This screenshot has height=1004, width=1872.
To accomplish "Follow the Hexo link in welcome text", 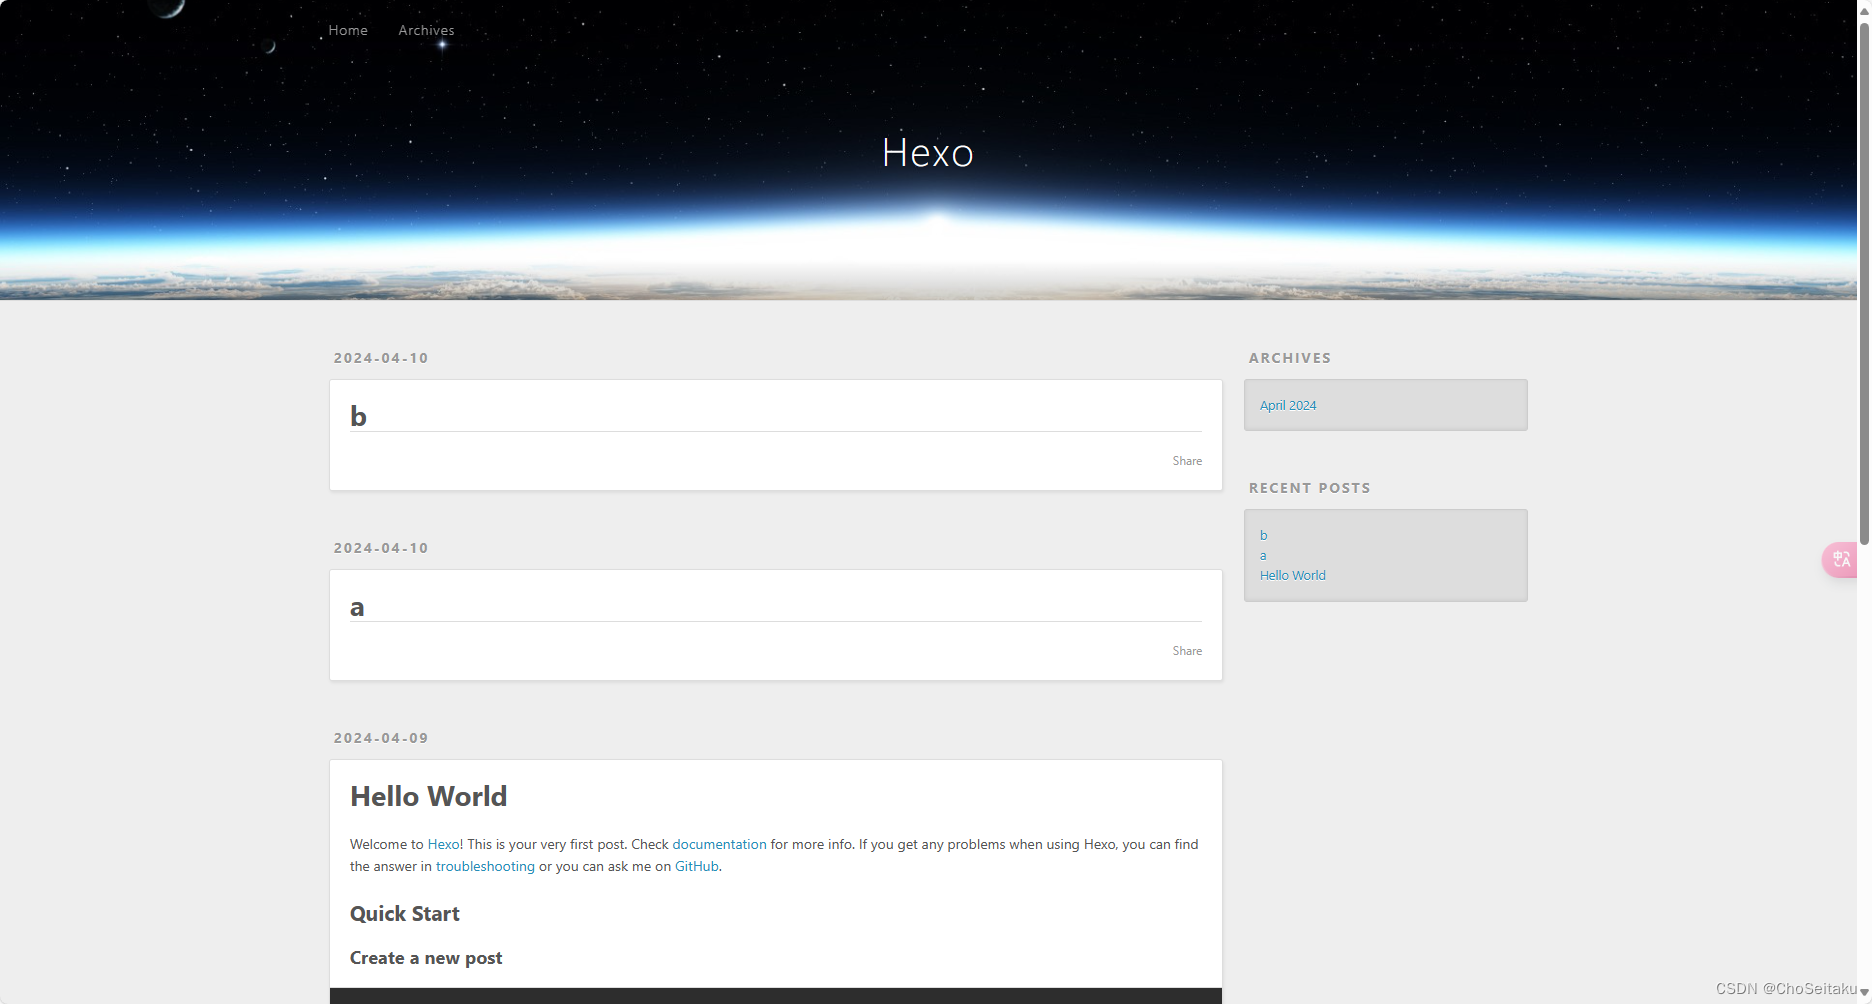I will tap(444, 844).
